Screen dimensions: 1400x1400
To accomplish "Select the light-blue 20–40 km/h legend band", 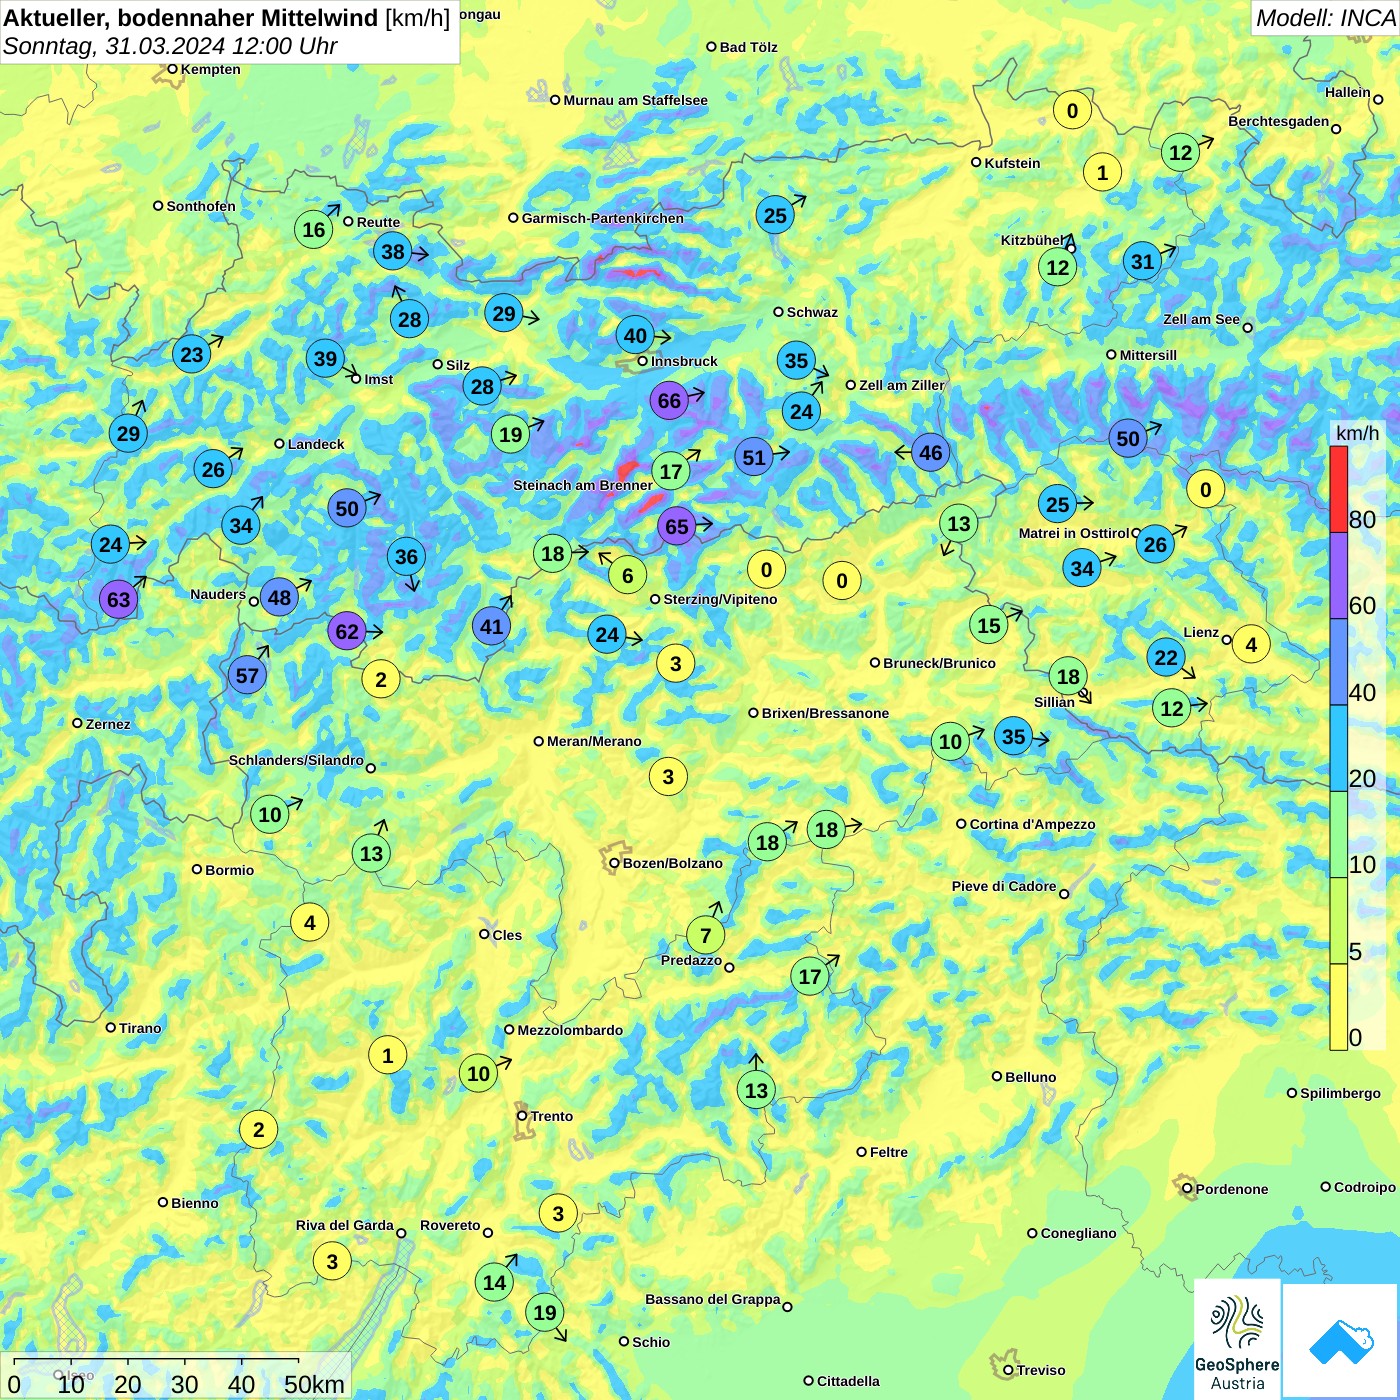I will 1338,749.
